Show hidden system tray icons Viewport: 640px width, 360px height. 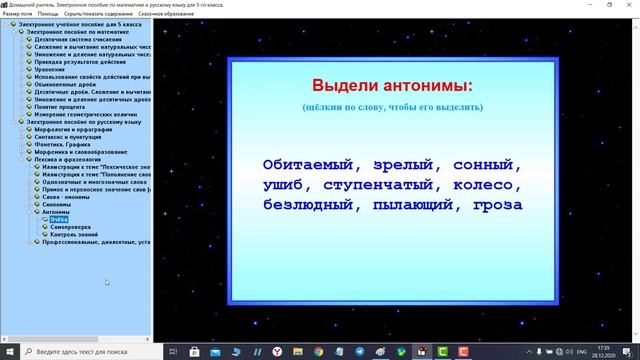point(529,351)
